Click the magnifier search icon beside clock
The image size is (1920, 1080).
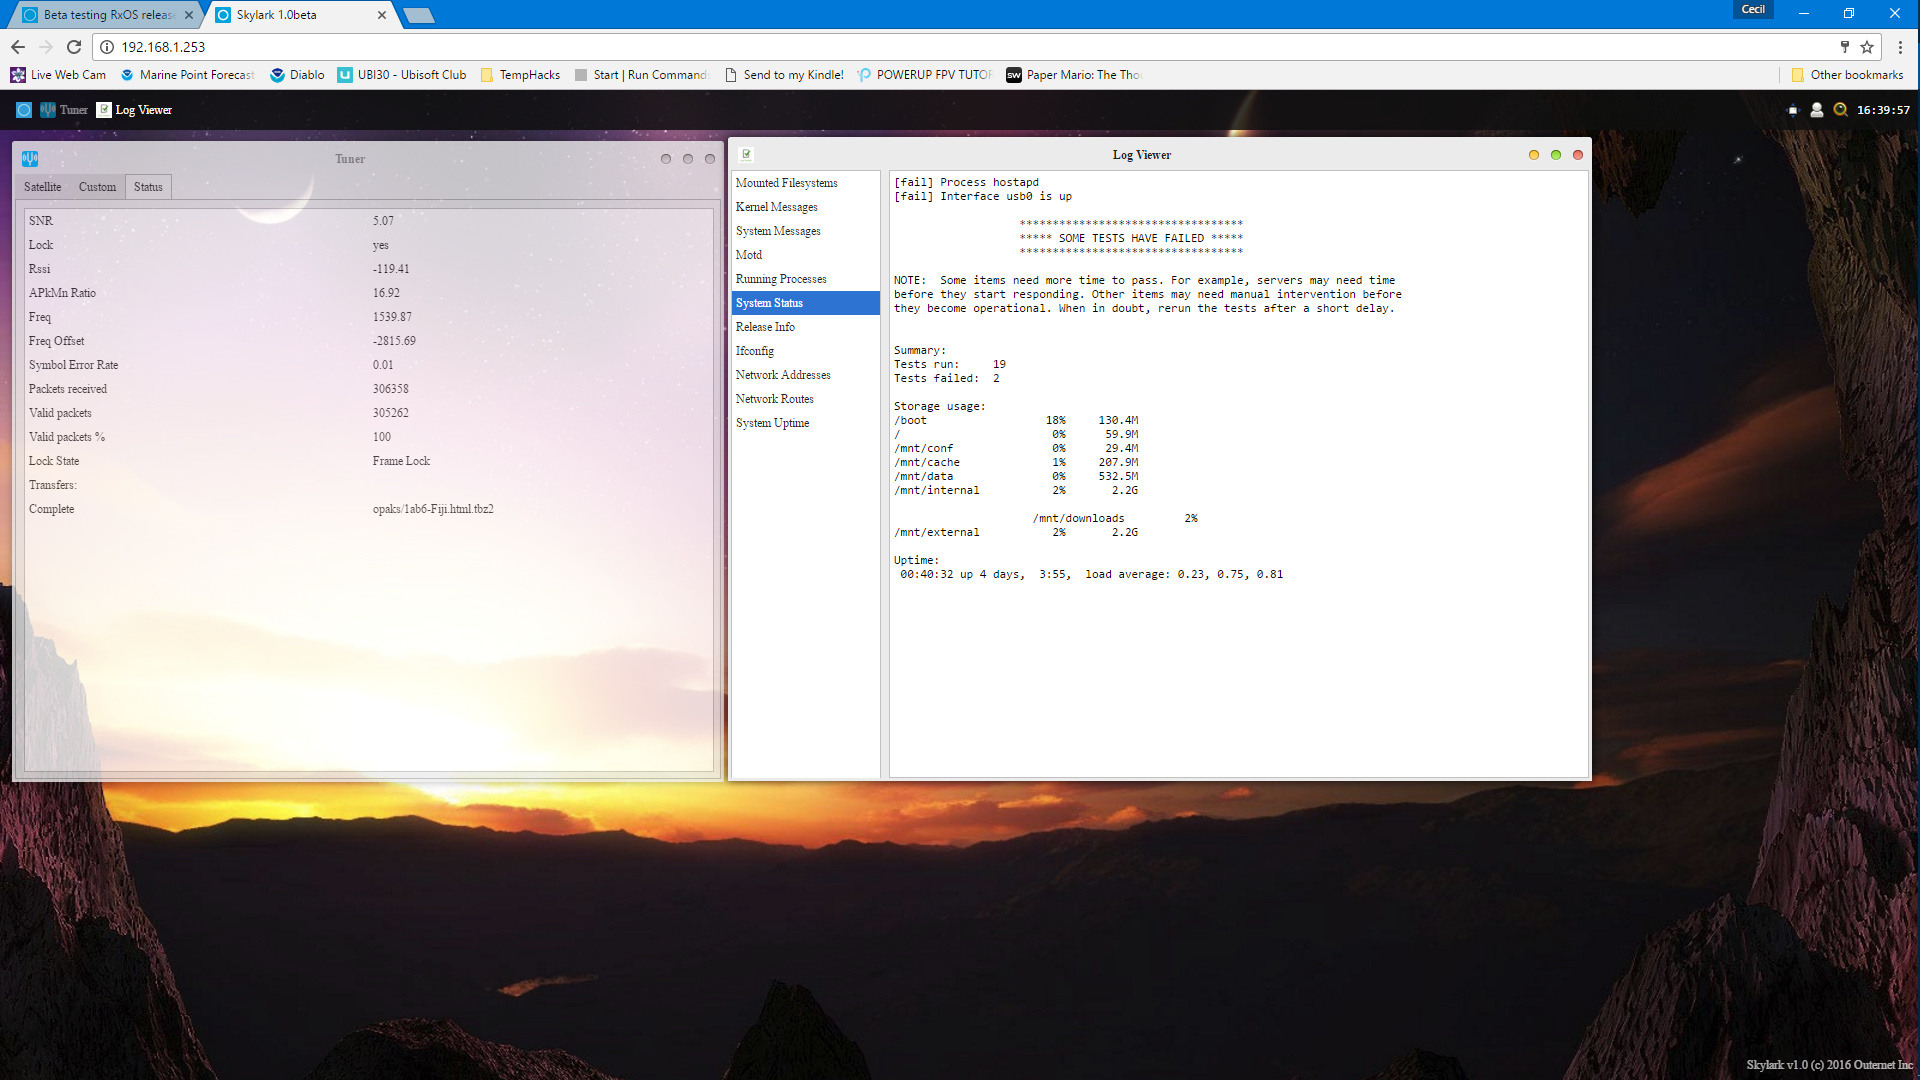1840,110
